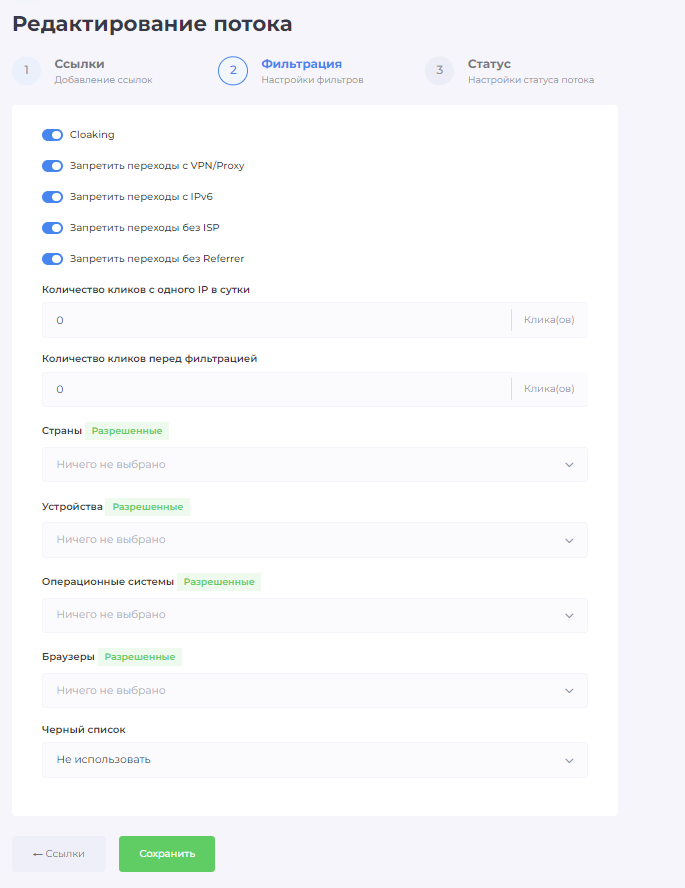Open the Браузеры selection dropdown
685x888 pixels.
315,690
